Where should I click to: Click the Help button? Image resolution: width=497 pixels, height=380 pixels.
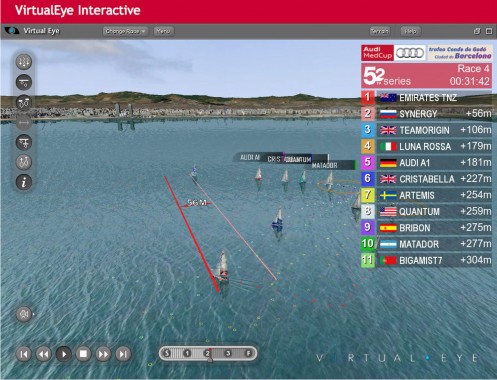click(x=410, y=31)
